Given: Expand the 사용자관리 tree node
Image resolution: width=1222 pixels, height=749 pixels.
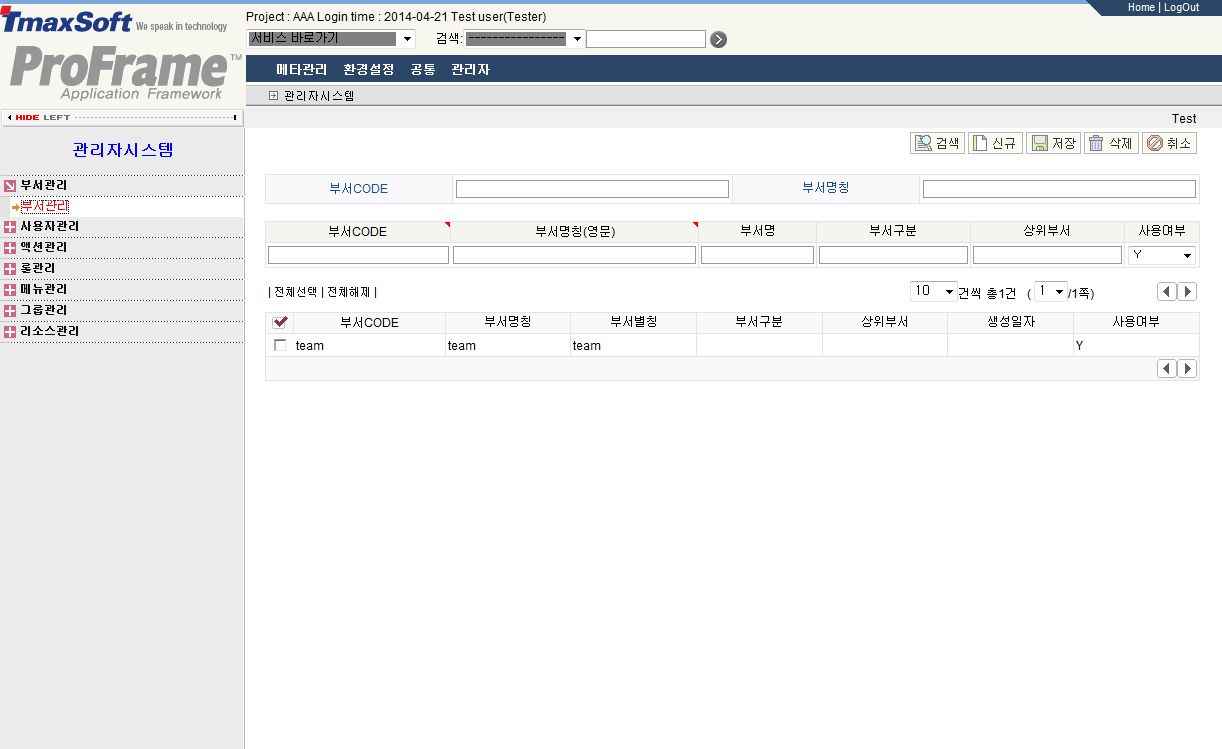Looking at the screenshot, I should click(10, 225).
